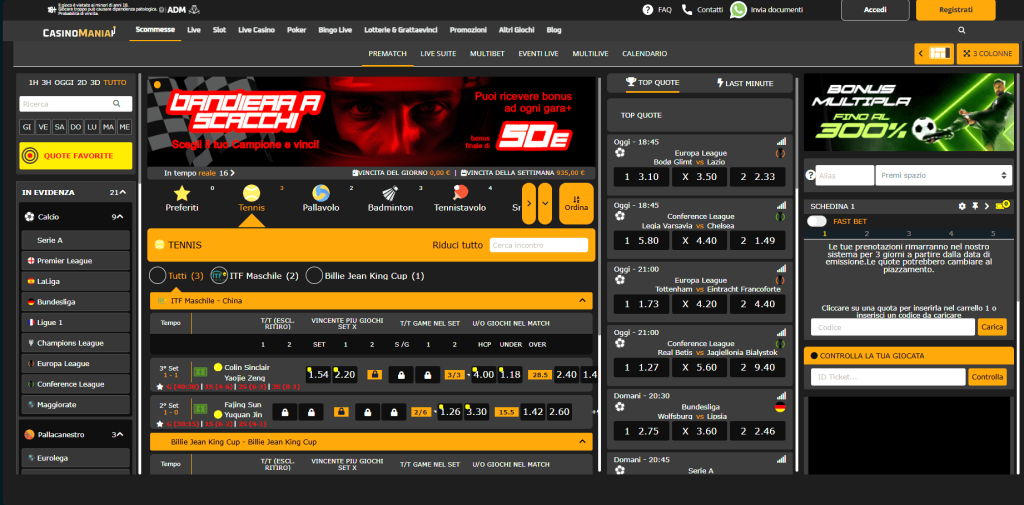Open the Live Casino menu item
This screenshot has height=505, width=1024.
[256, 30]
